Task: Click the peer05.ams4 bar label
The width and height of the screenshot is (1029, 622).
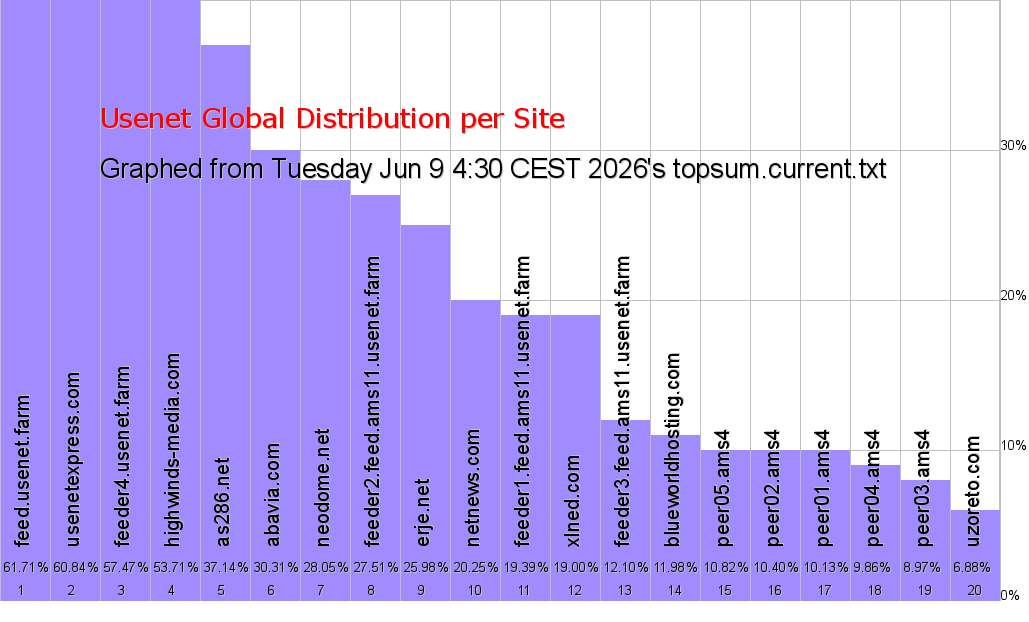Action: point(723,488)
